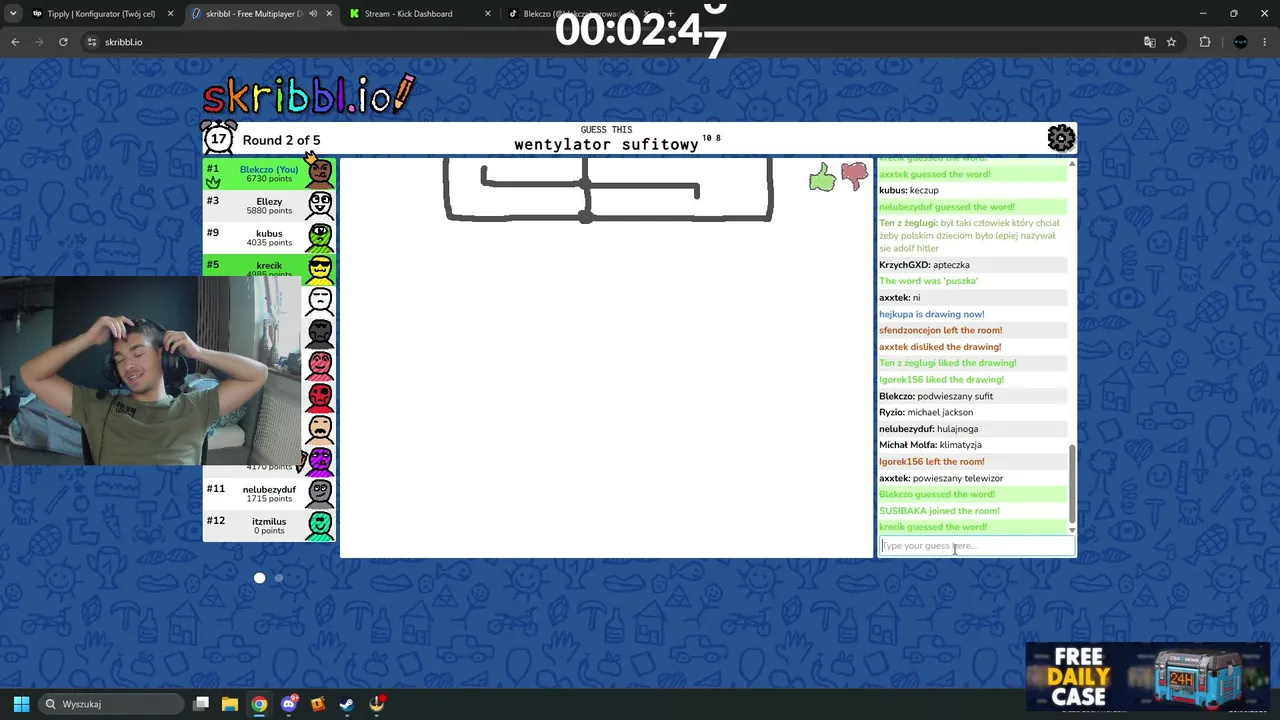Click the 'Round 2 of 5' label
Viewport: 1280px width, 720px height.
coord(281,140)
